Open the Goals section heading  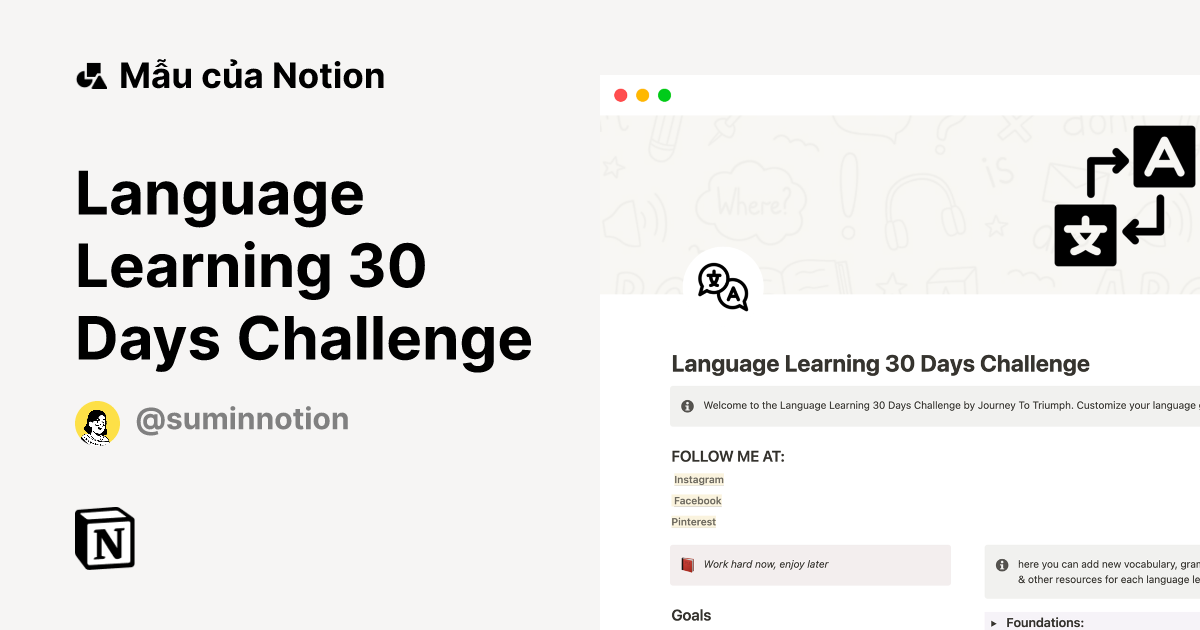click(x=691, y=615)
